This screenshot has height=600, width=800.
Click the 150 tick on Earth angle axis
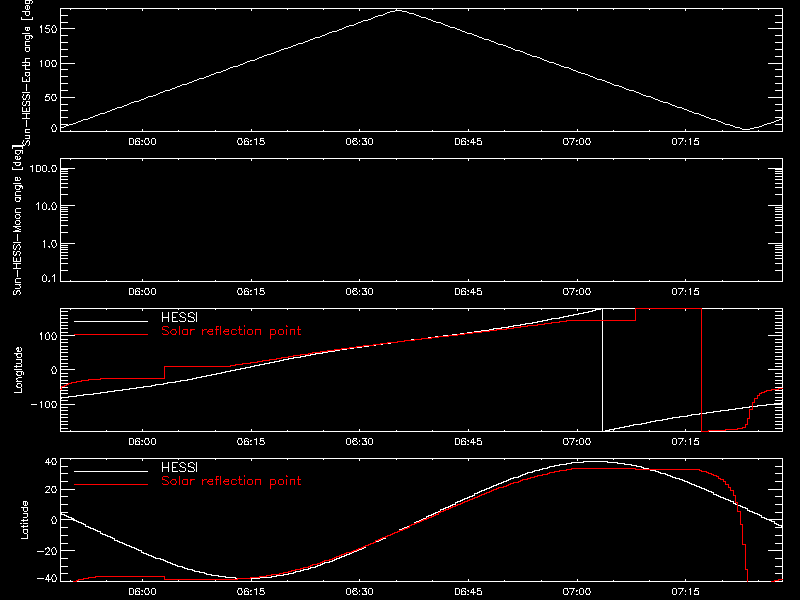point(48,29)
